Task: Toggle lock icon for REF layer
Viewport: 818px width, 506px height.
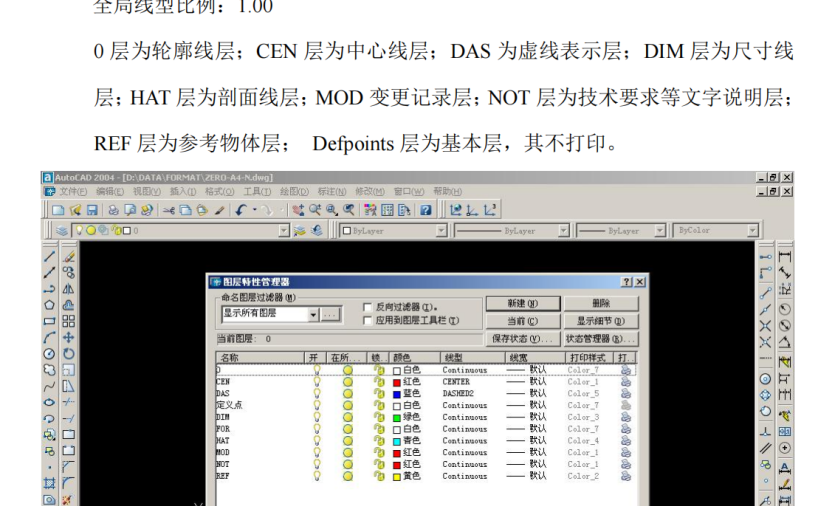Action: tap(379, 476)
